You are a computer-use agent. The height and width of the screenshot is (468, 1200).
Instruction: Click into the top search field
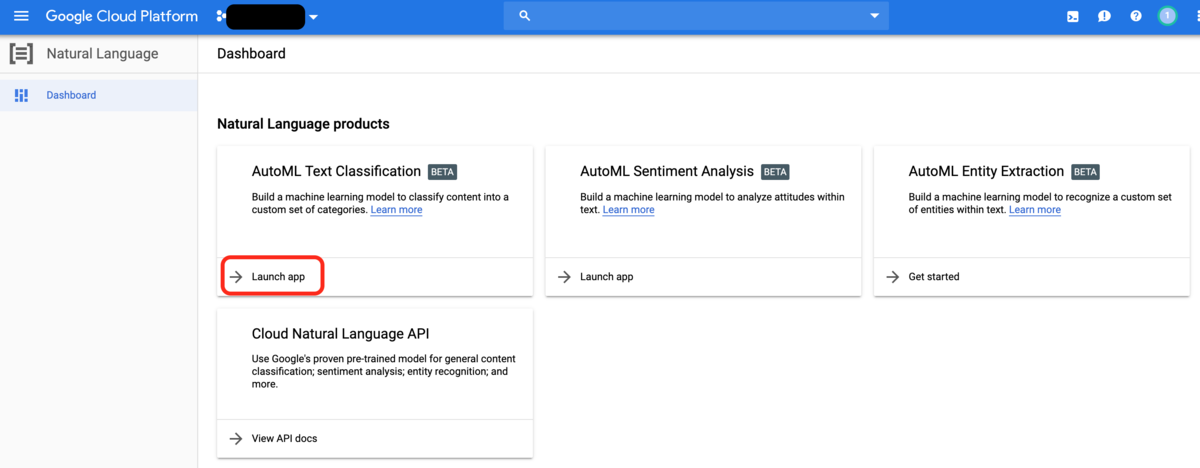click(700, 16)
